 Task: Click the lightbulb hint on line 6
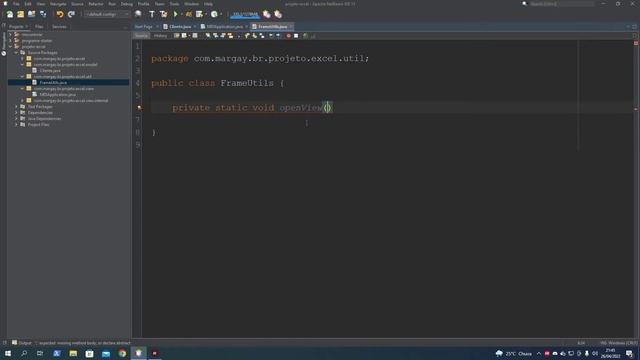(x=139, y=108)
